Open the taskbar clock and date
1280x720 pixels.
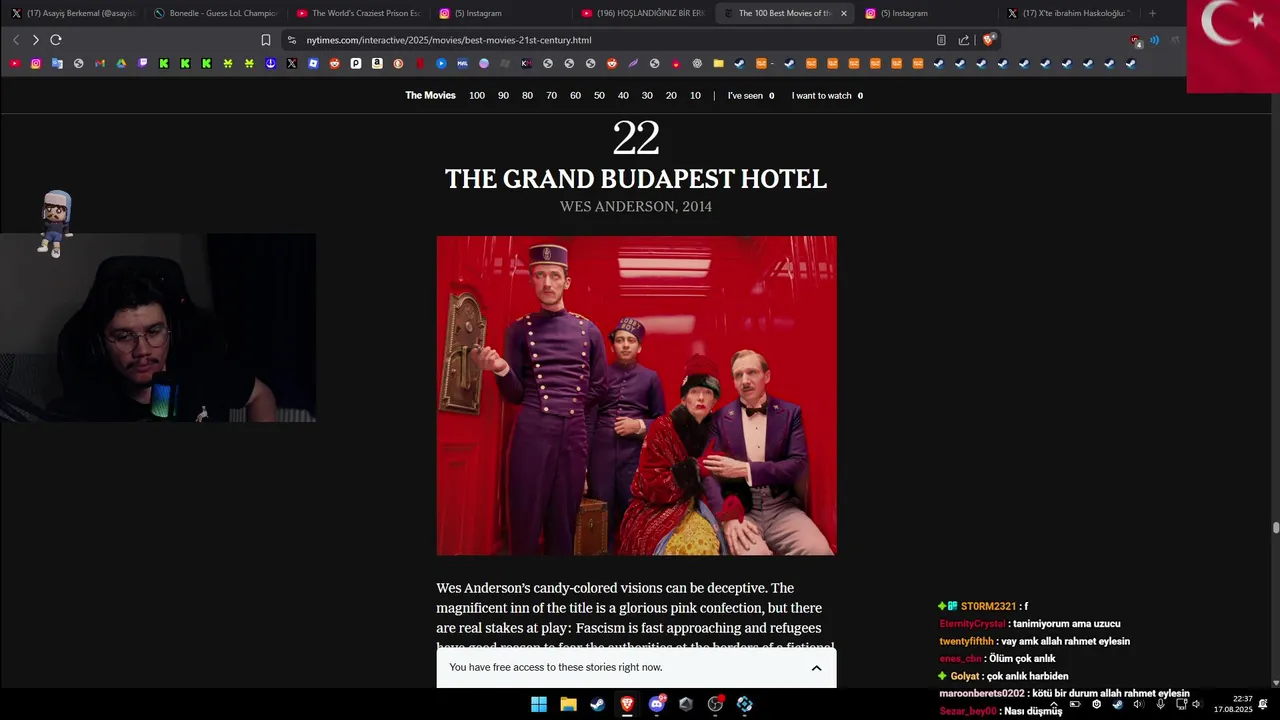click(x=1233, y=705)
